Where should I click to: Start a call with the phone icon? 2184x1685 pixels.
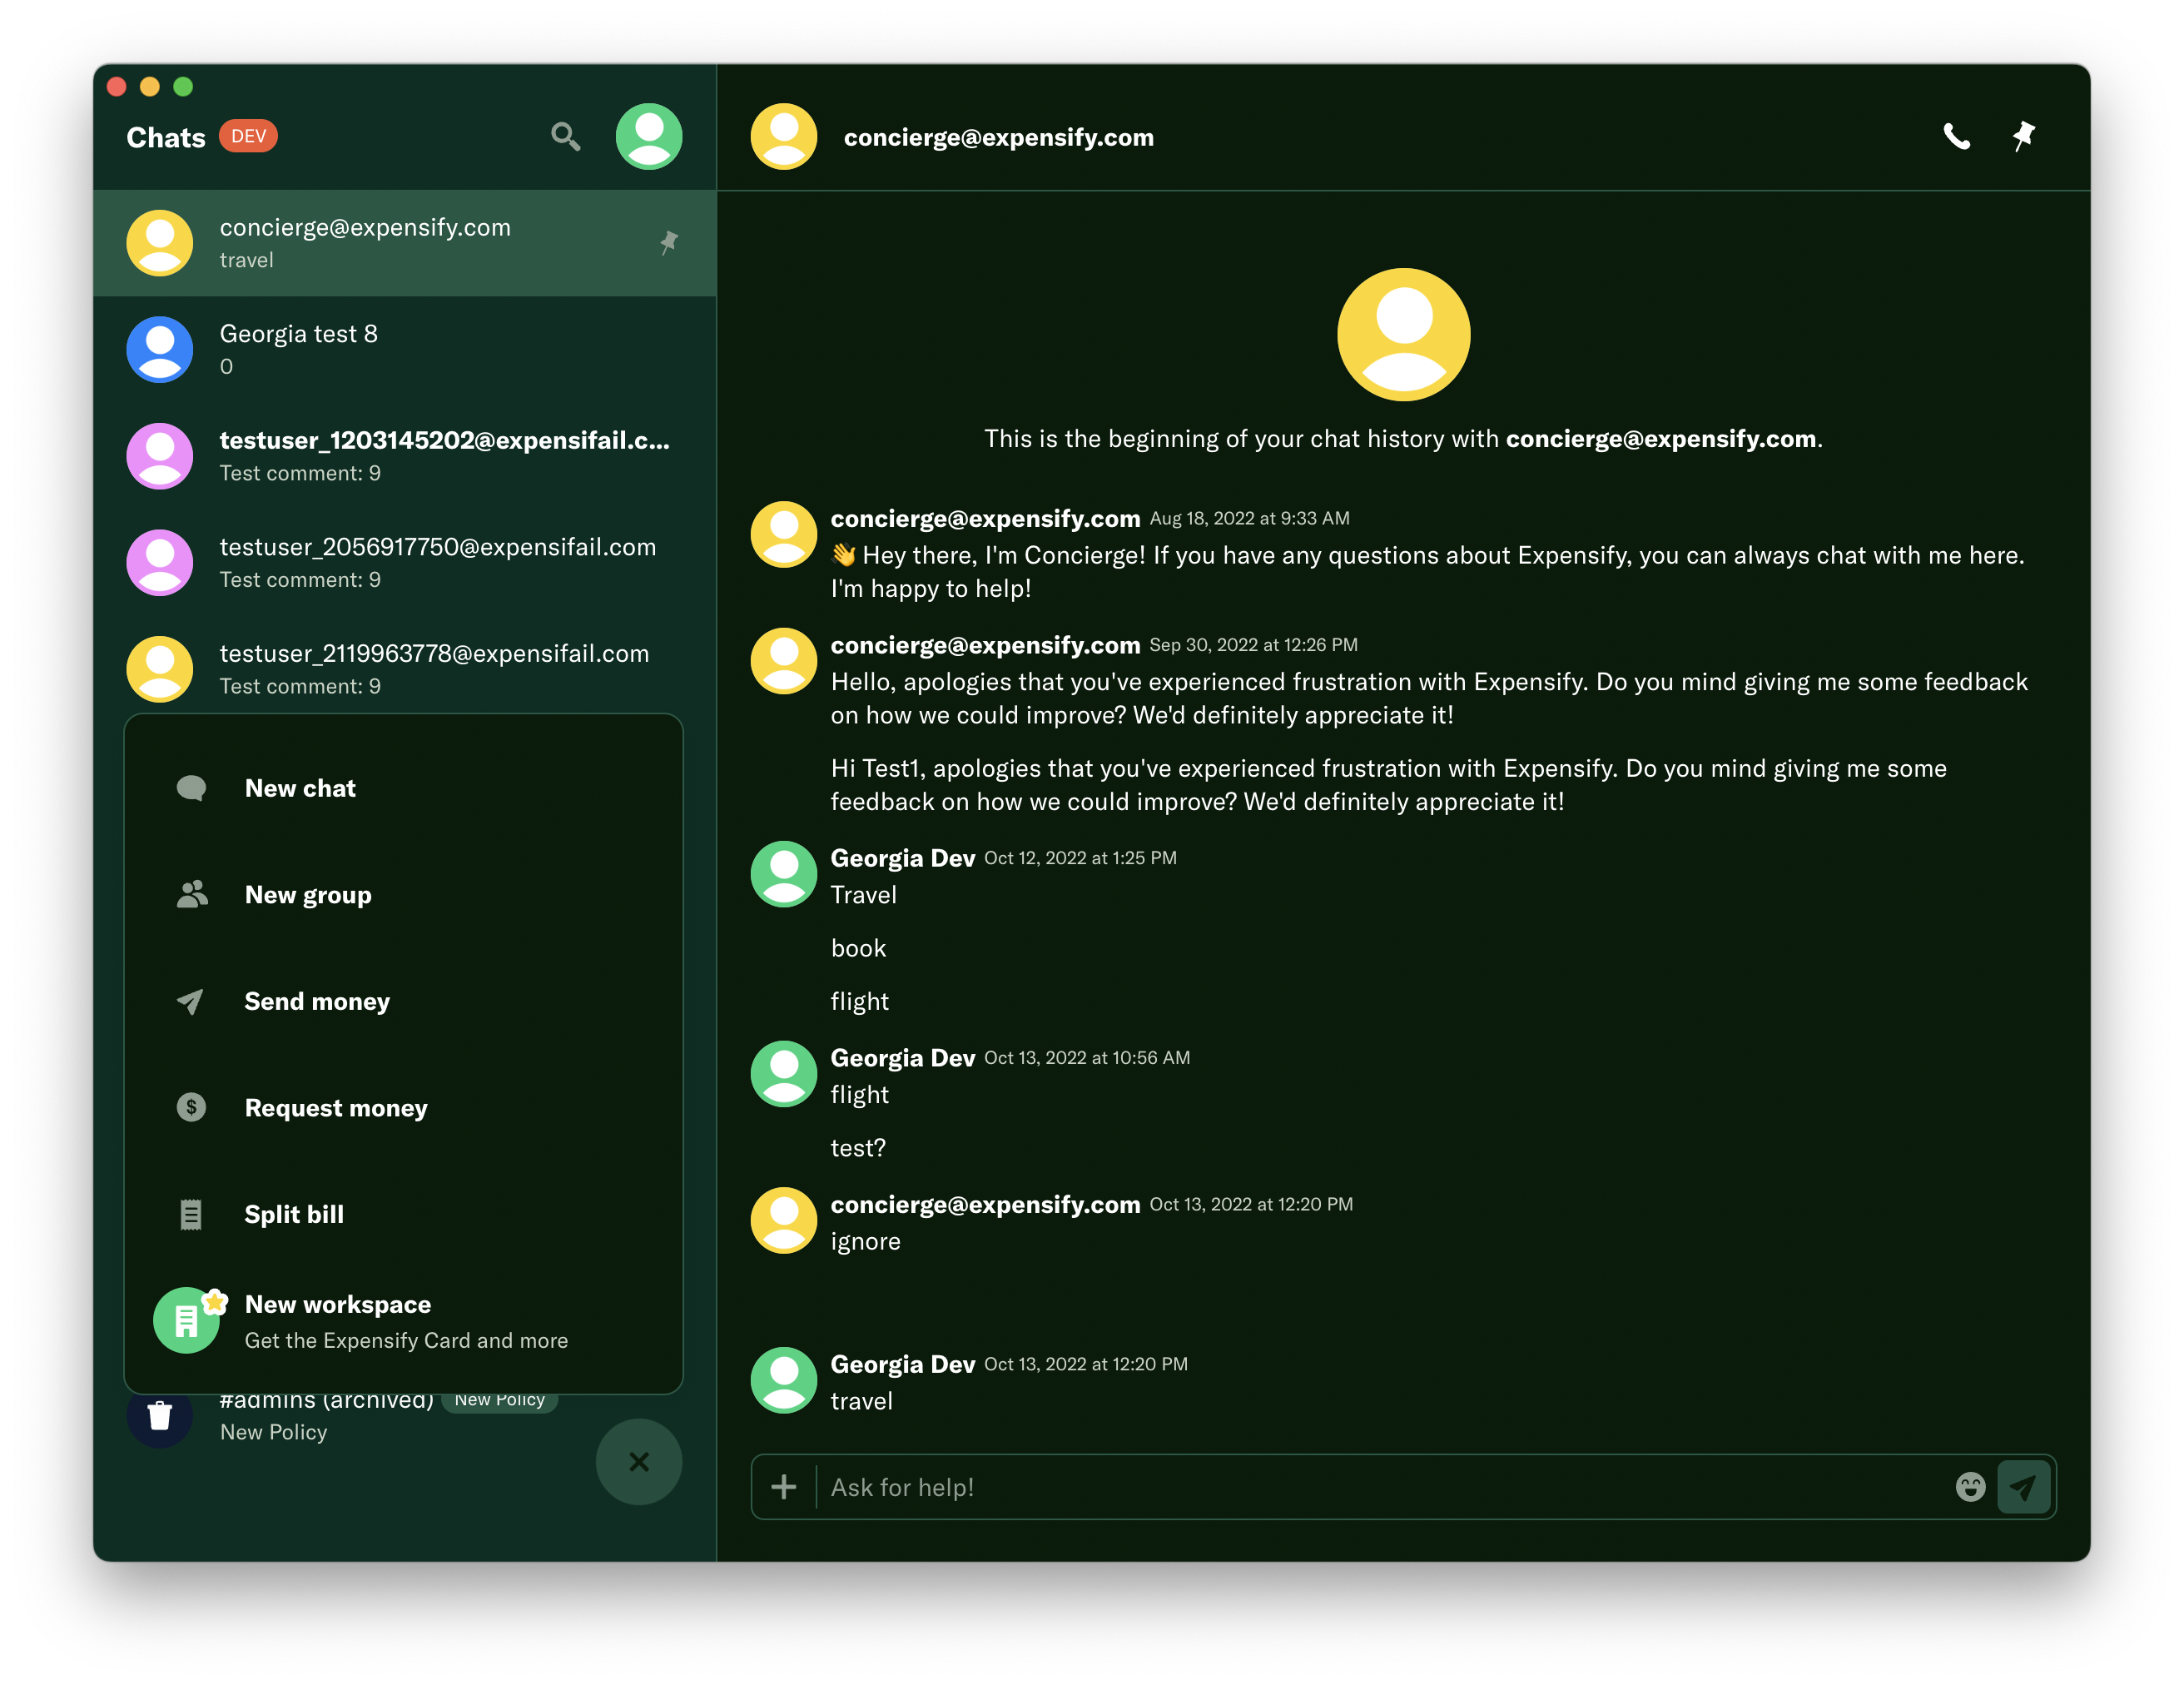pyautogui.click(x=1956, y=136)
